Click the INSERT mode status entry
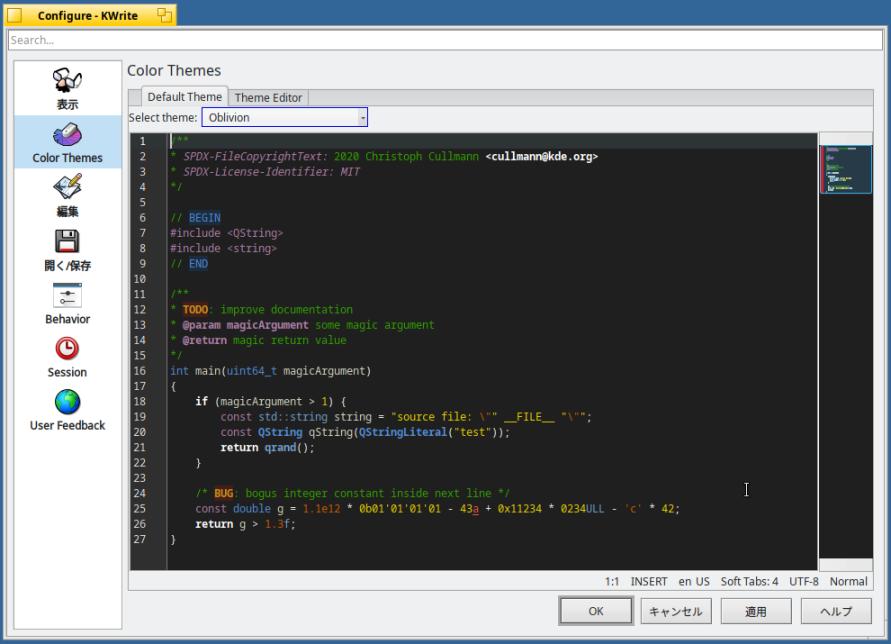 point(649,581)
